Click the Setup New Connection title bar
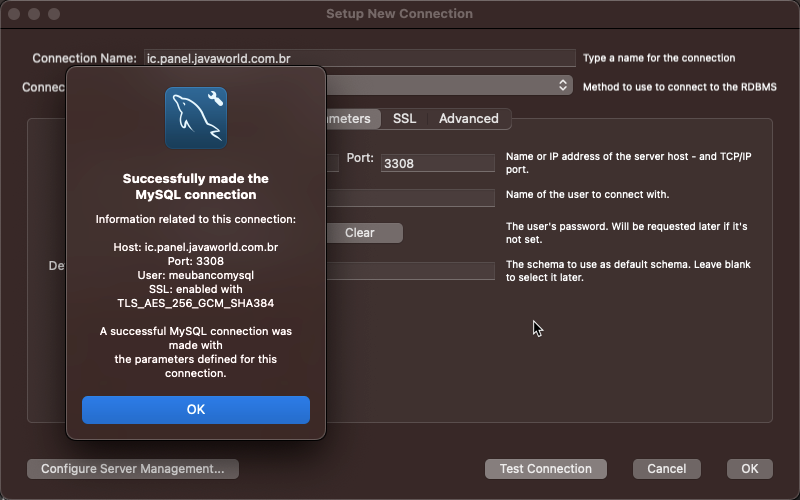The width and height of the screenshot is (800, 500). [x=399, y=14]
